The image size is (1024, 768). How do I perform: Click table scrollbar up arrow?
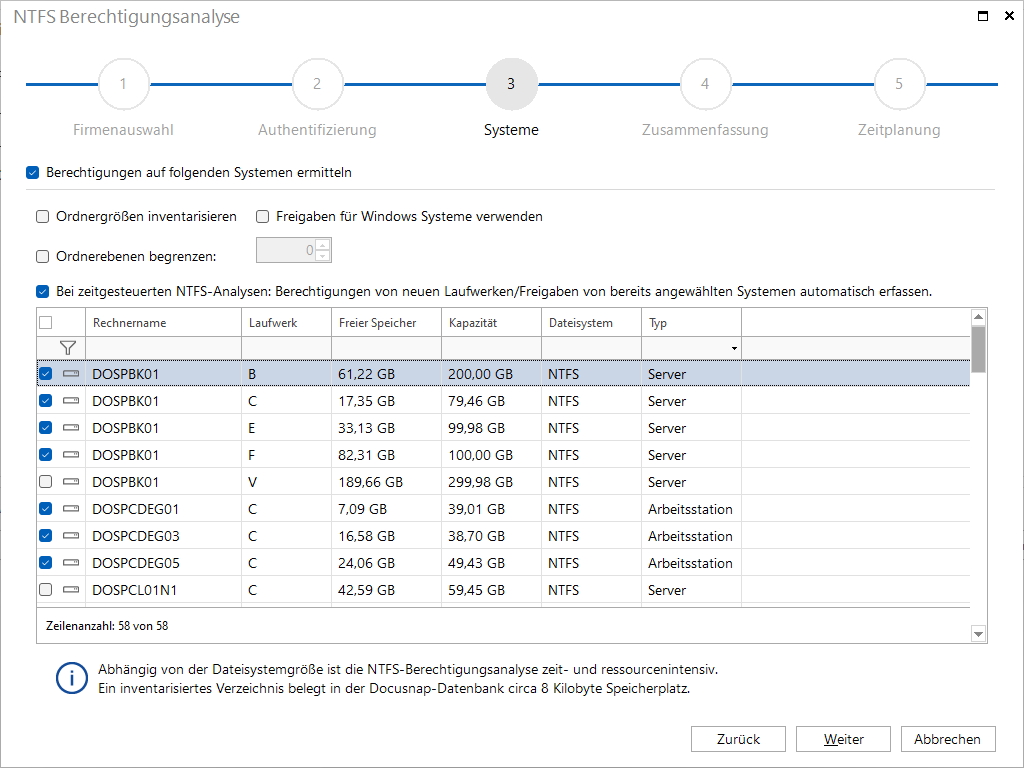coord(978,317)
